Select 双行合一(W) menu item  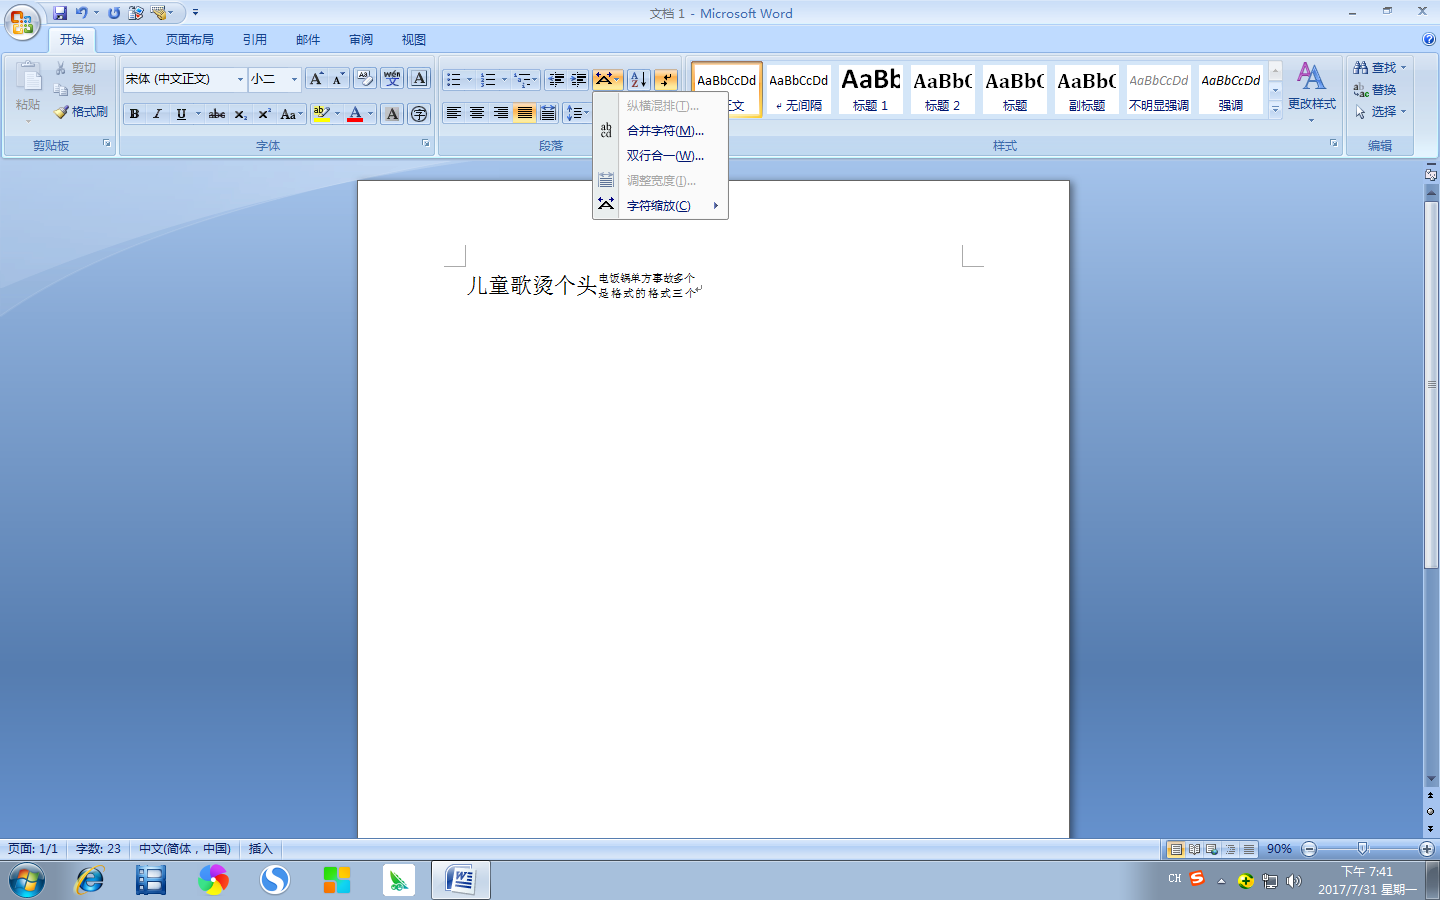(660, 155)
